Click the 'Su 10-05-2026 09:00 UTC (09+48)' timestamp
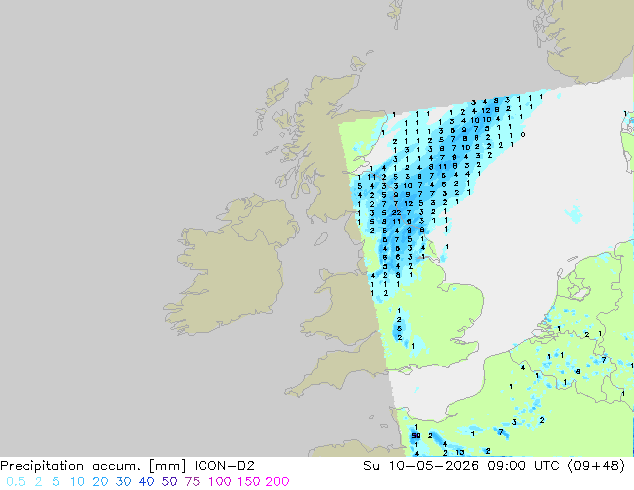This screenshot has width=634, height=490. [x=494, y=466]
